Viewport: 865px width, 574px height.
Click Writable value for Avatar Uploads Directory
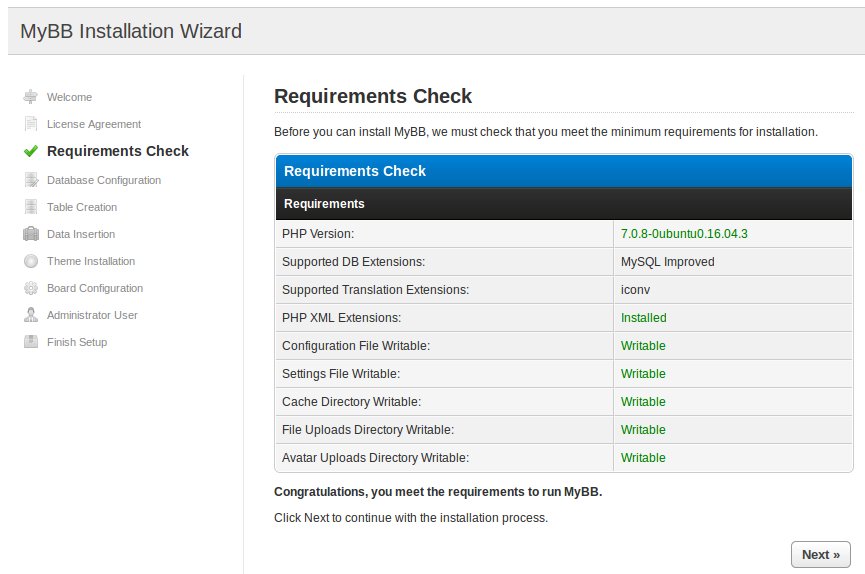tap(643, 458)
